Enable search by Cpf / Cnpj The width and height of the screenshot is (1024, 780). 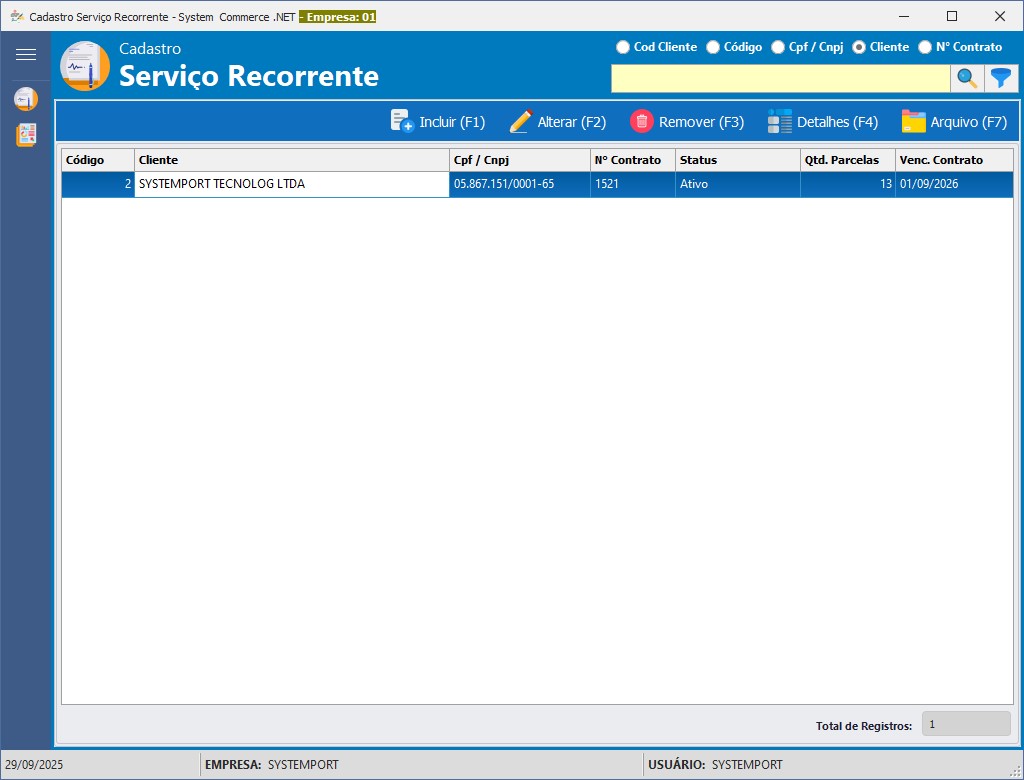(777, 47)
